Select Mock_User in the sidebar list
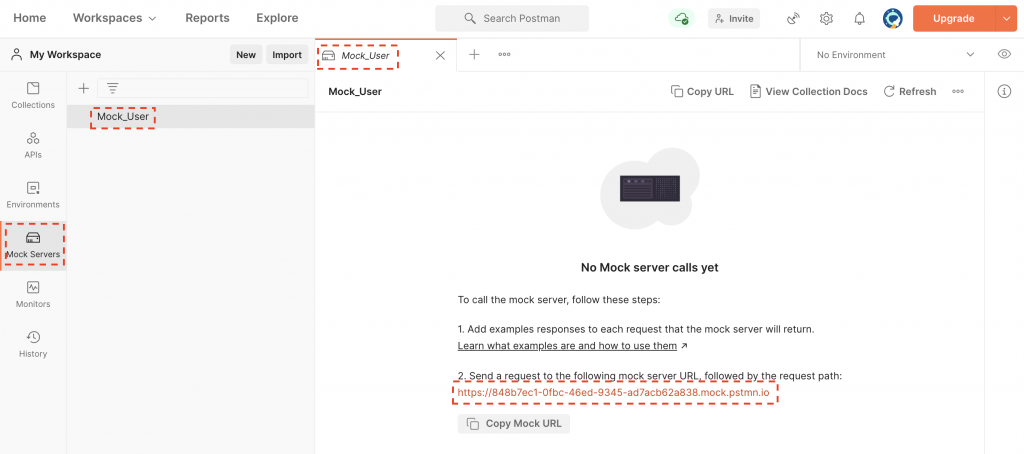 (191, 117)
